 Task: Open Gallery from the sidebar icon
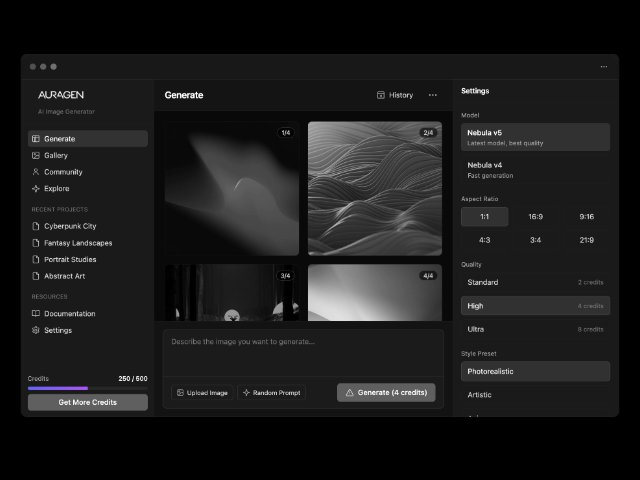[x=36, y=156]
